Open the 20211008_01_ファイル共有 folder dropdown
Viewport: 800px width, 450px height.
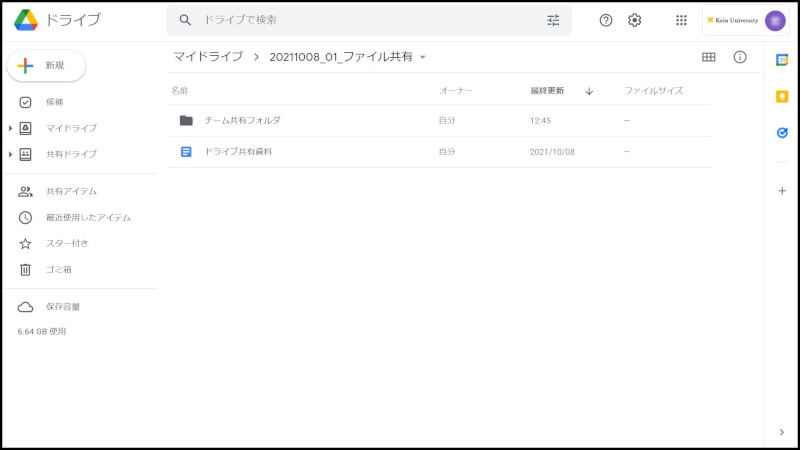(423, 57)
